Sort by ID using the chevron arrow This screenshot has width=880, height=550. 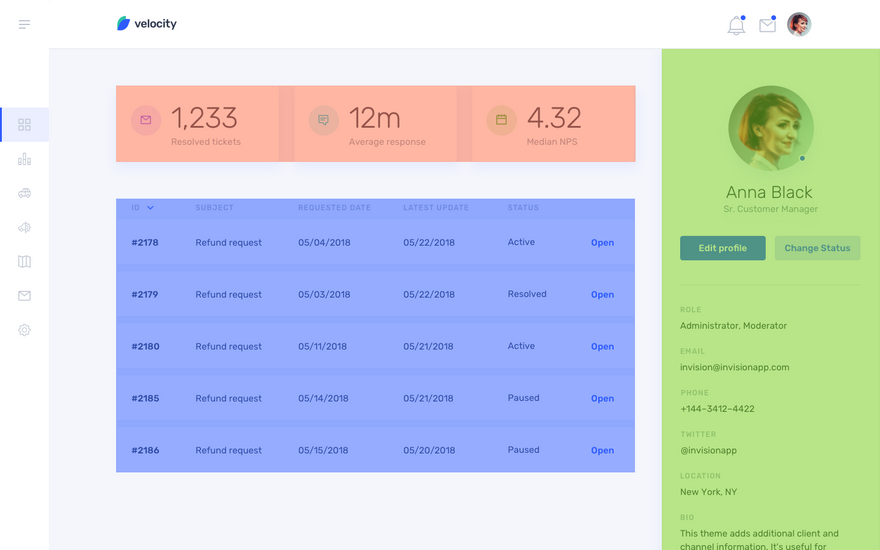pyautogui.click(x=150, y=208)
